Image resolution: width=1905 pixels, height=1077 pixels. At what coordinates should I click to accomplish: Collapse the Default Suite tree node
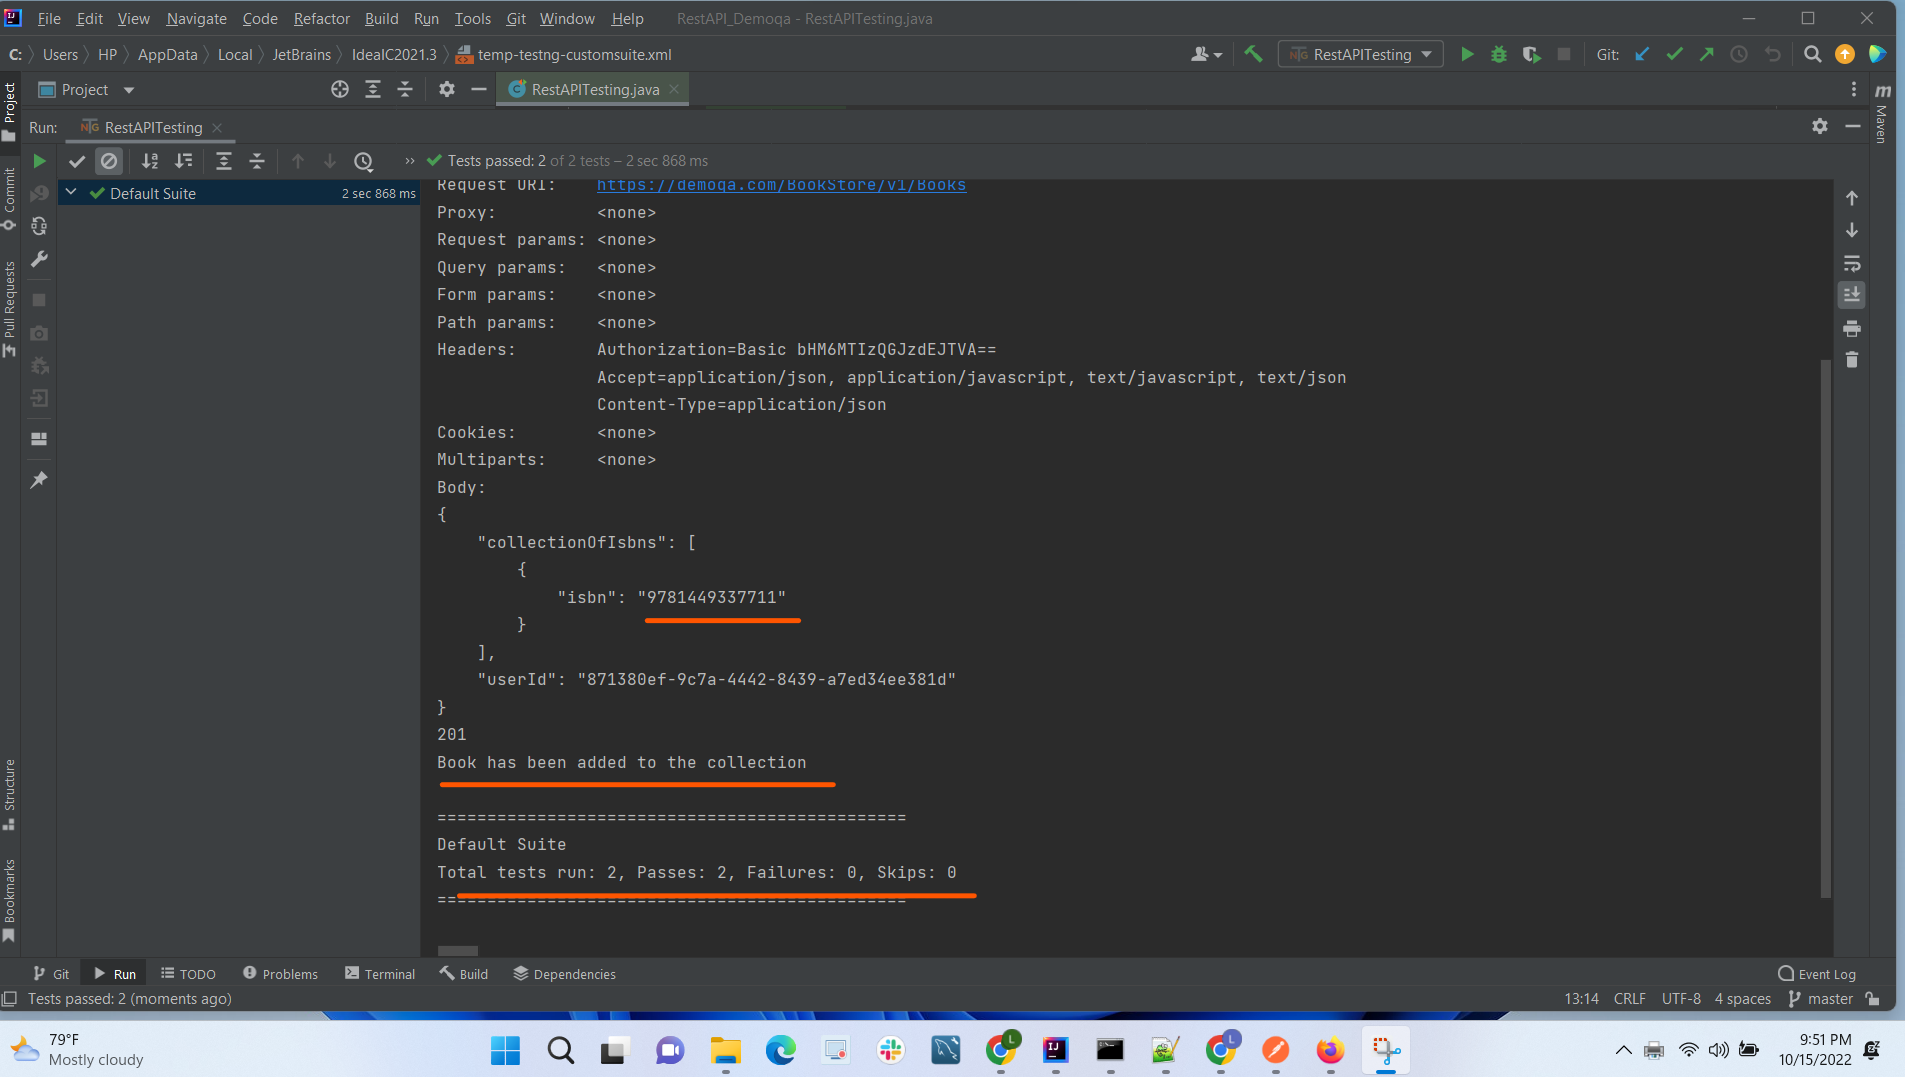(71, 193)
